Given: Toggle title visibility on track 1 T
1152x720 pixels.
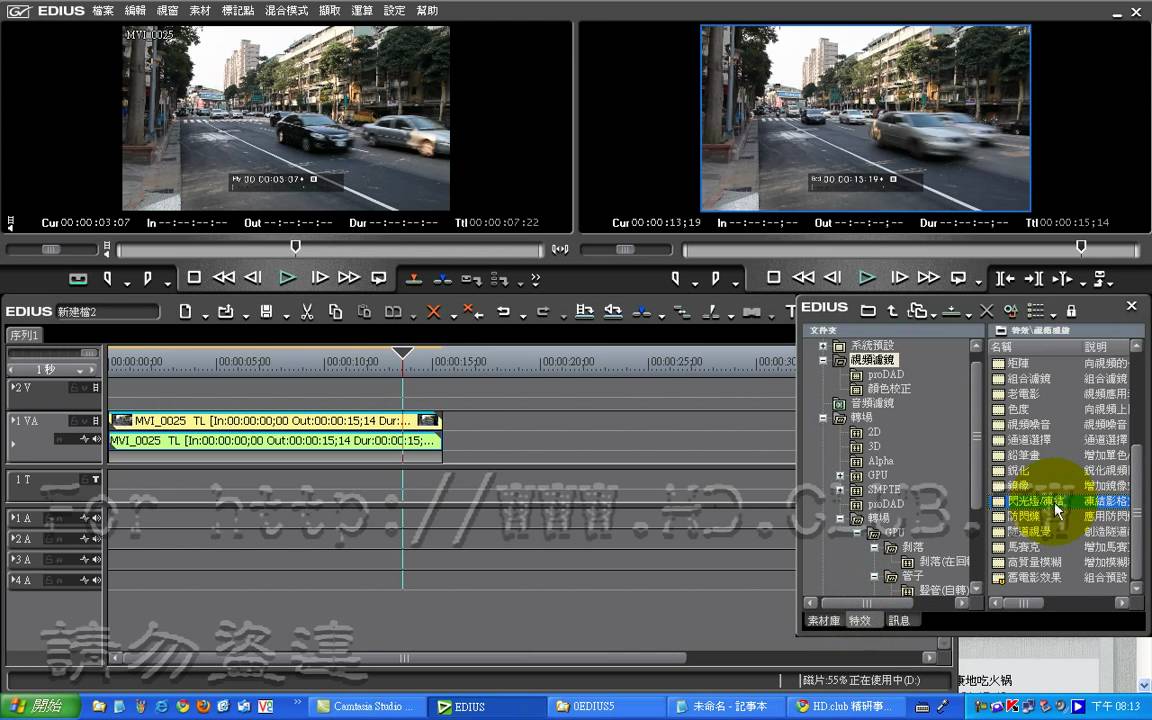Looking at the screenshot, I should tap(96, 479).
